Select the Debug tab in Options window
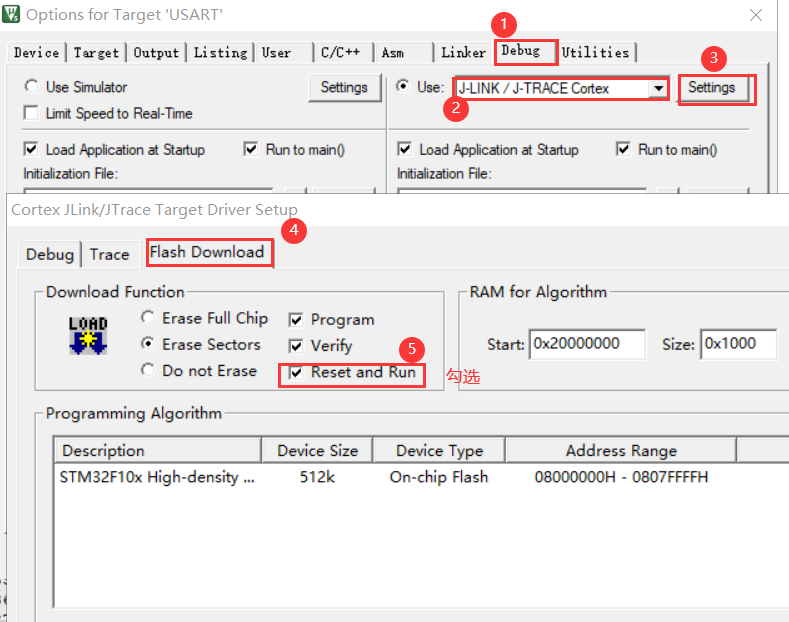Screen dimensions: 789x622 pos(525,51)
